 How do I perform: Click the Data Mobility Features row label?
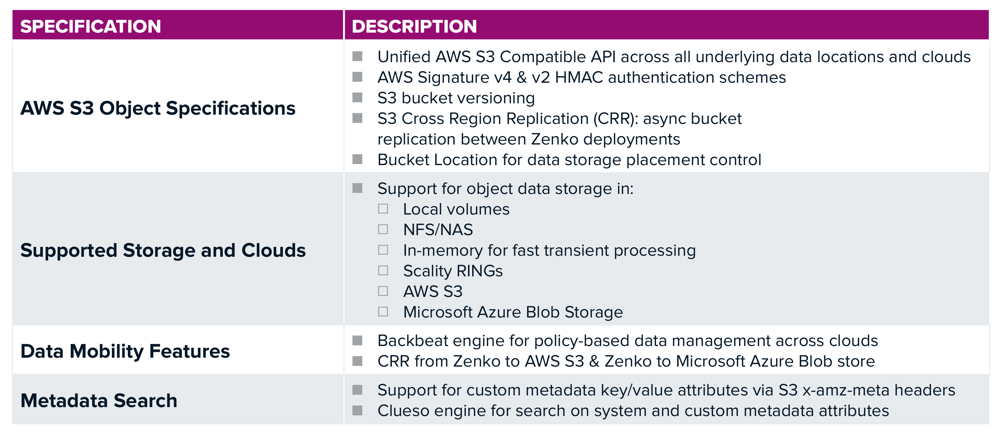coord(125,351)
